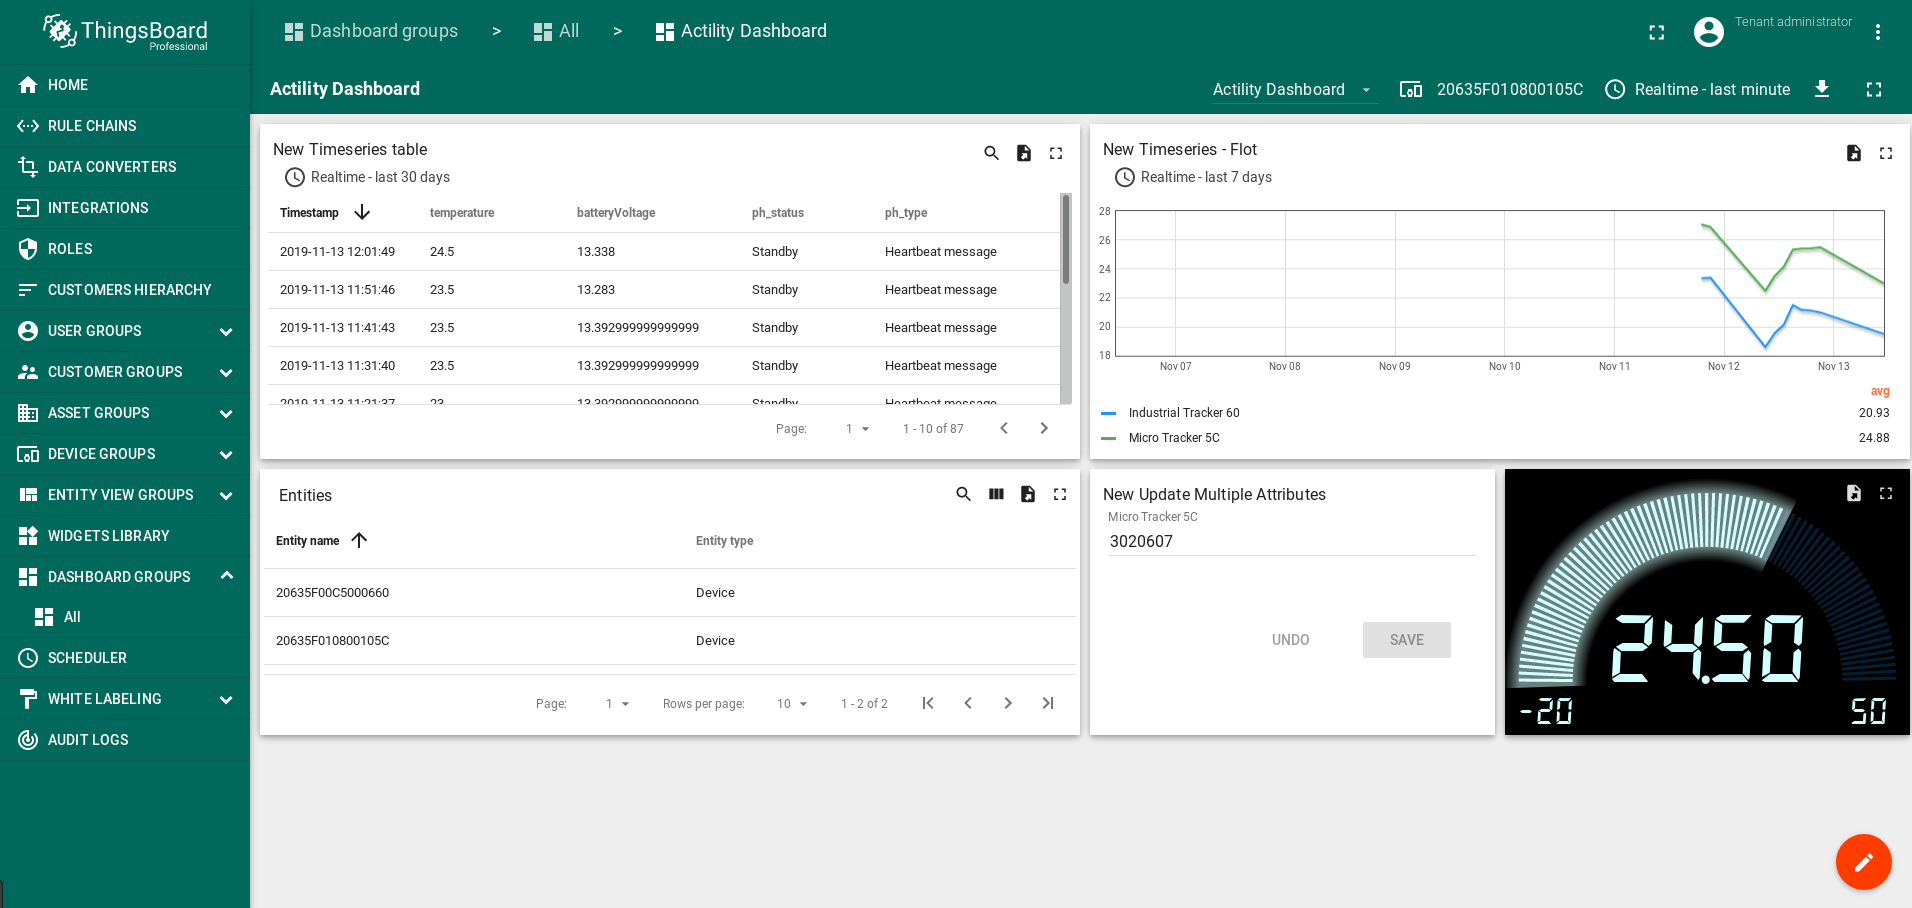Click SAVE button
Image resolution: width=1912 pixels, height=908 pixels.
click(1407, 640)
